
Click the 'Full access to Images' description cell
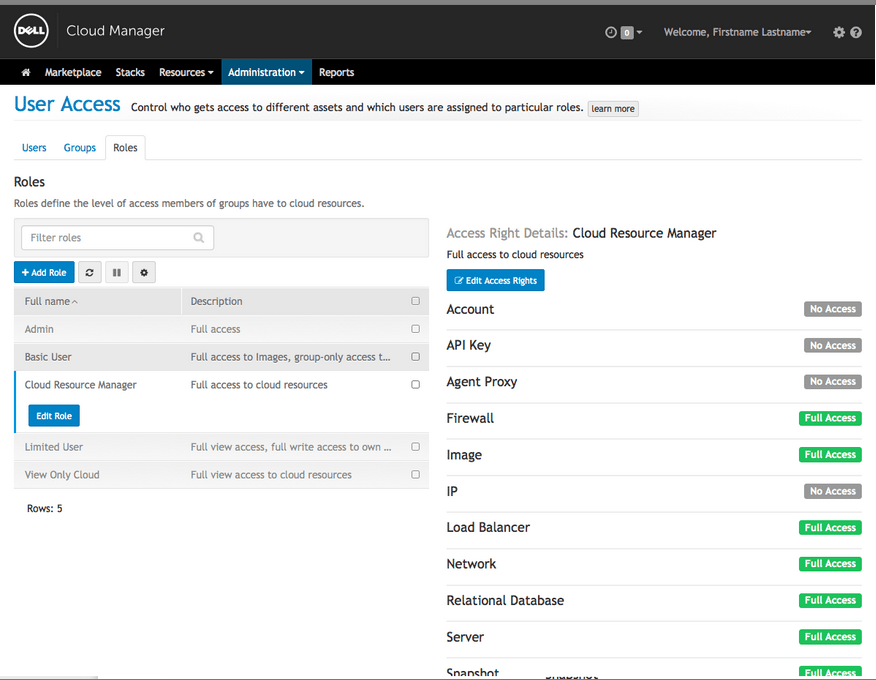coord(291,356)
